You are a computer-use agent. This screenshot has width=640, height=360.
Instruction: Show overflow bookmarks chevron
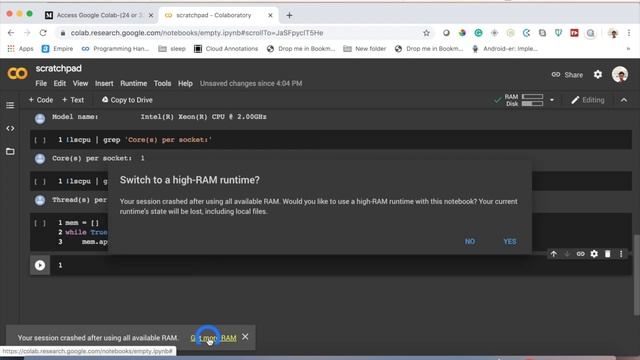click(628, 49)
